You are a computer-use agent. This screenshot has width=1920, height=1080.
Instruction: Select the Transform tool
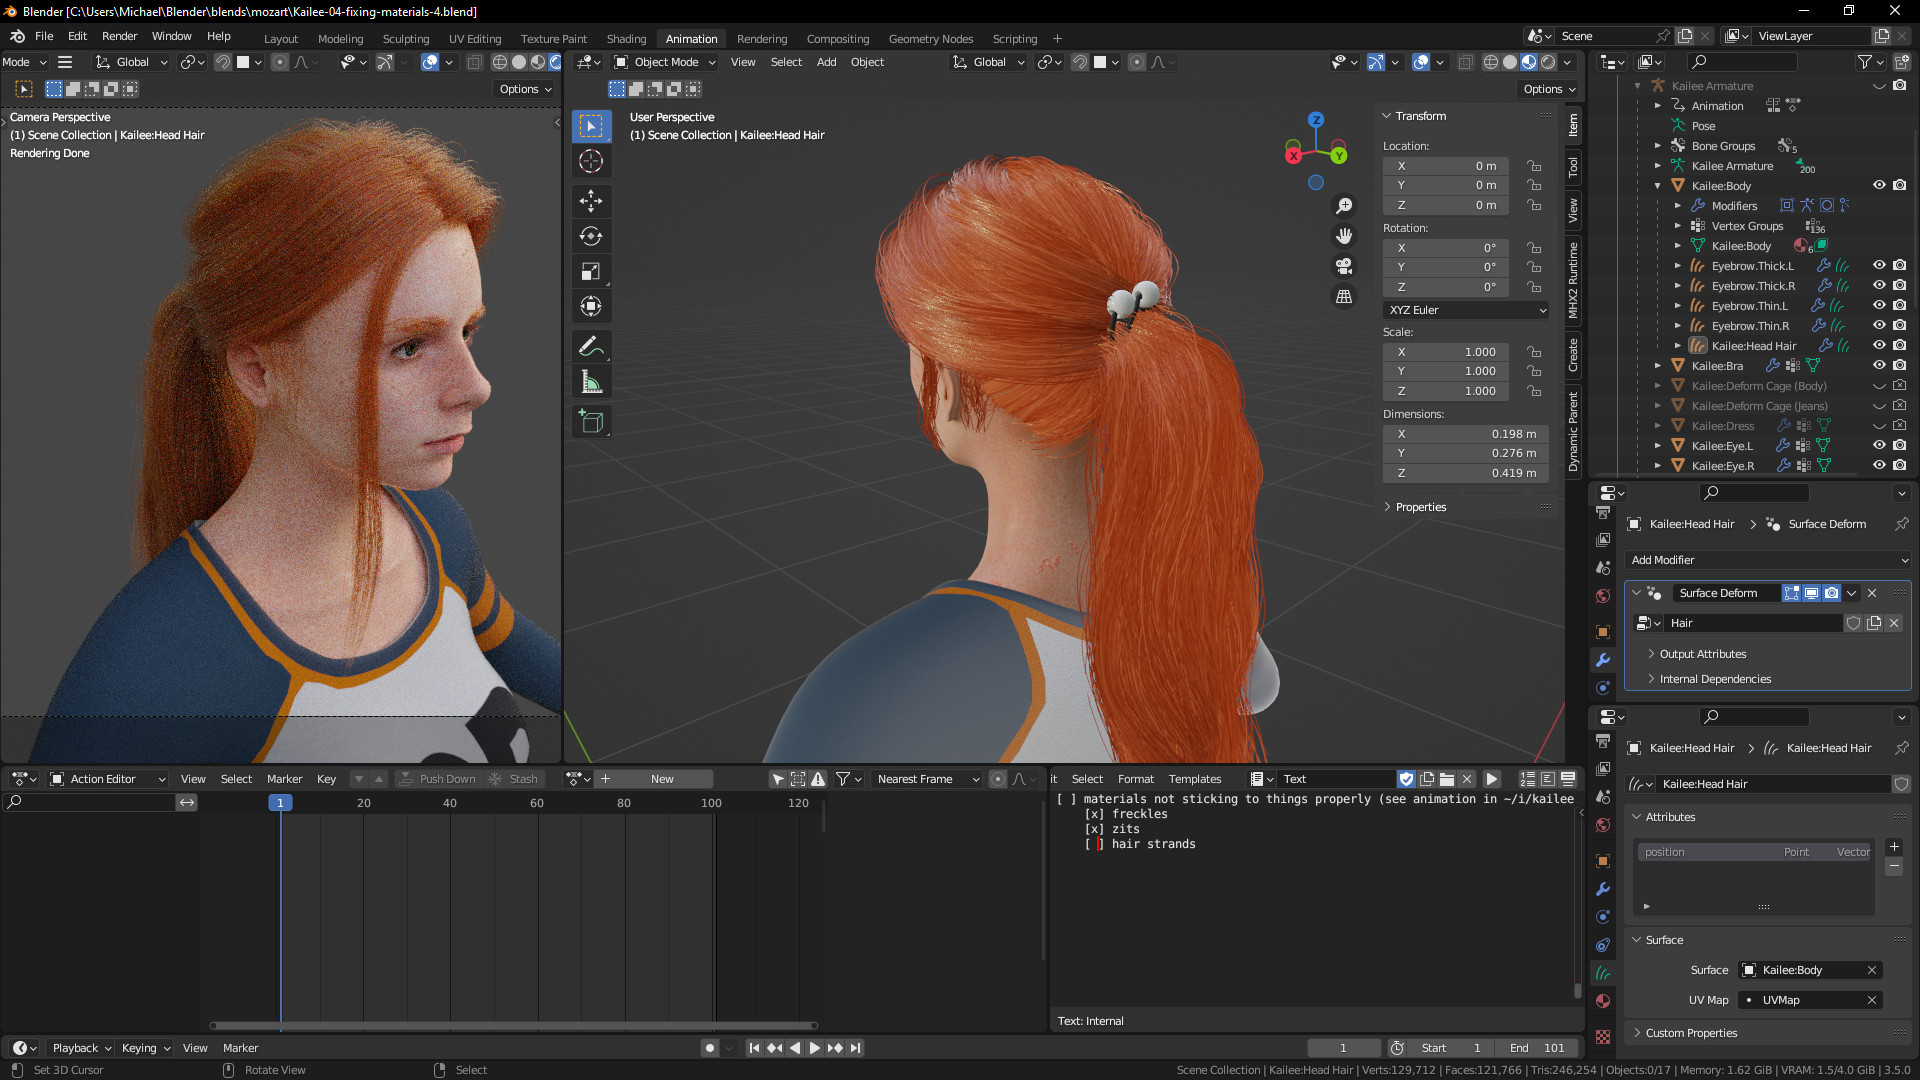click(x=591, y=306)
